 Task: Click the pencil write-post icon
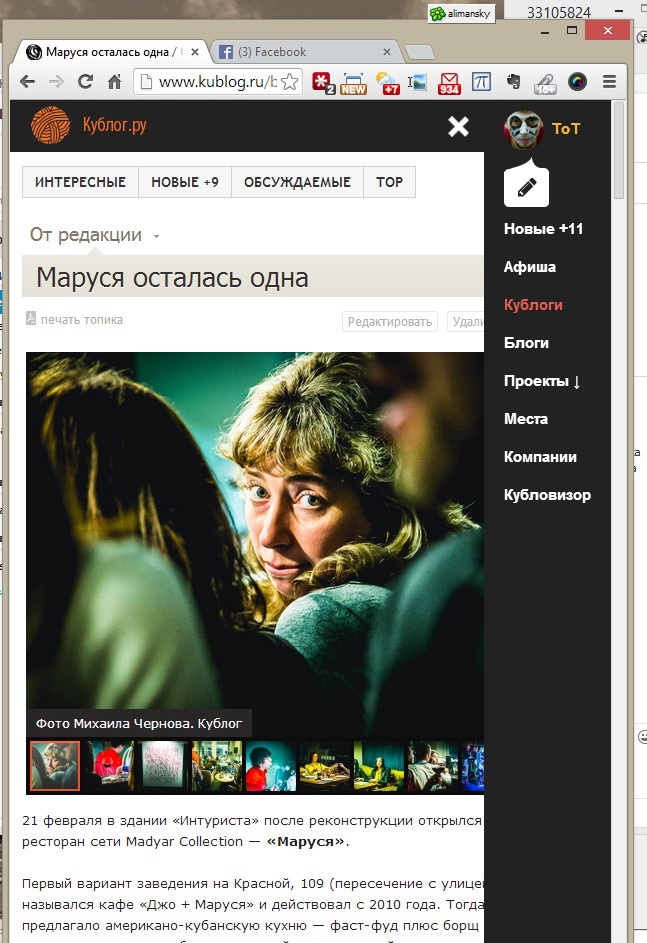click(526, 188)
